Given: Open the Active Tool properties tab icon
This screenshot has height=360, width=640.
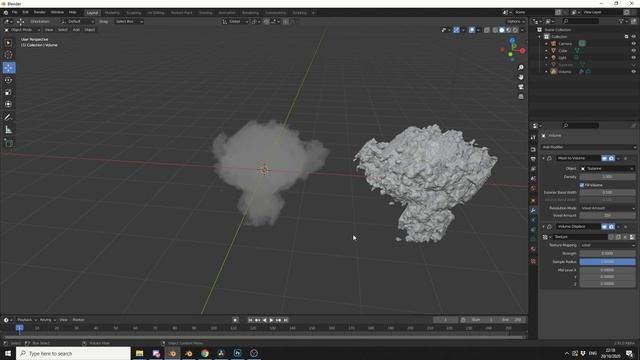Looking at the screenshot, I should pyautogui.click(x=533, y=138).
